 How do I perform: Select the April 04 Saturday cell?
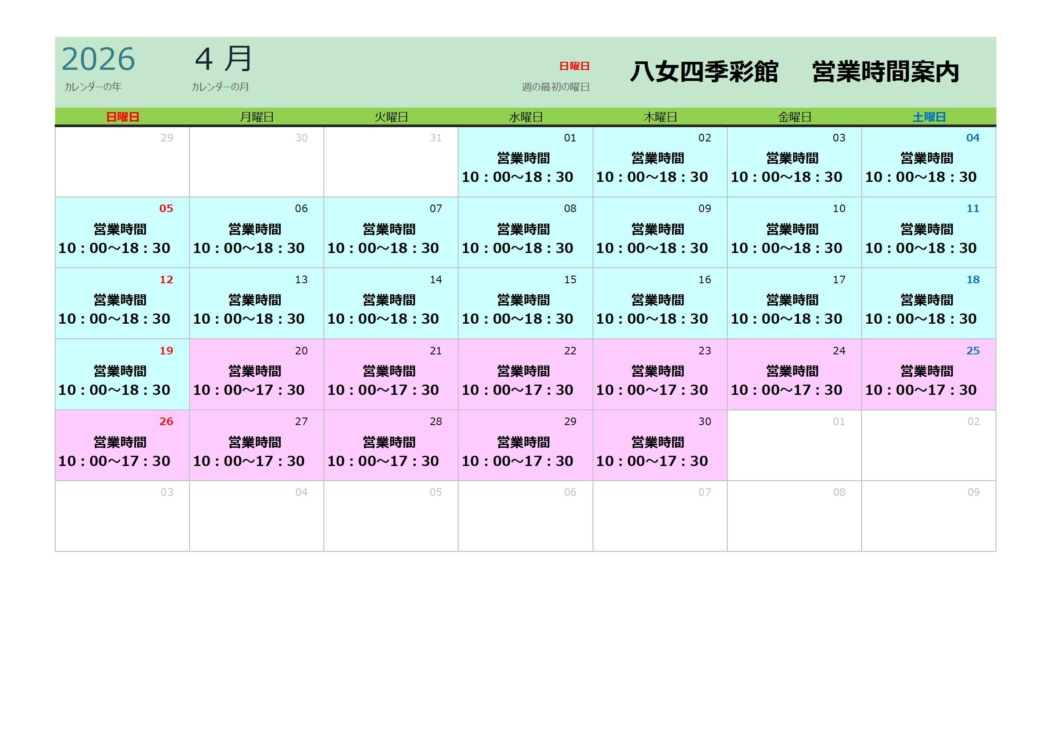click(928, 162)
